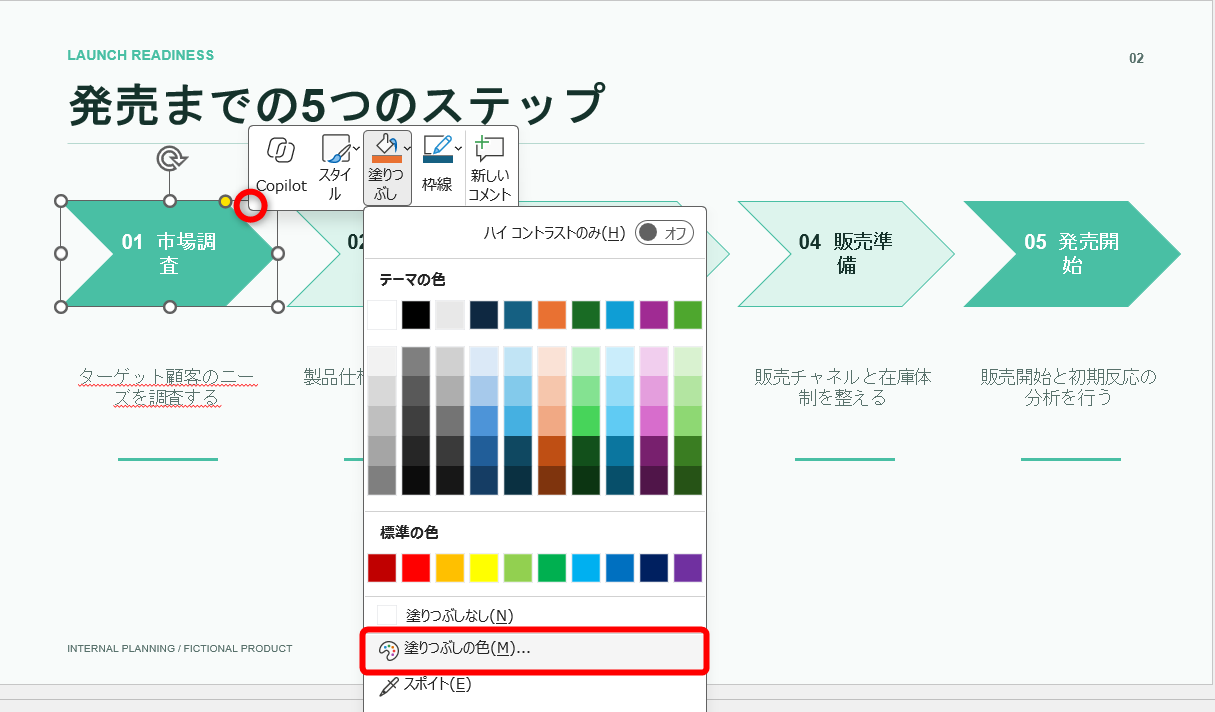The image size is (1215, 712).
Task: Pick magenta purple in the theme colors top row
Action: coord(654,315)
